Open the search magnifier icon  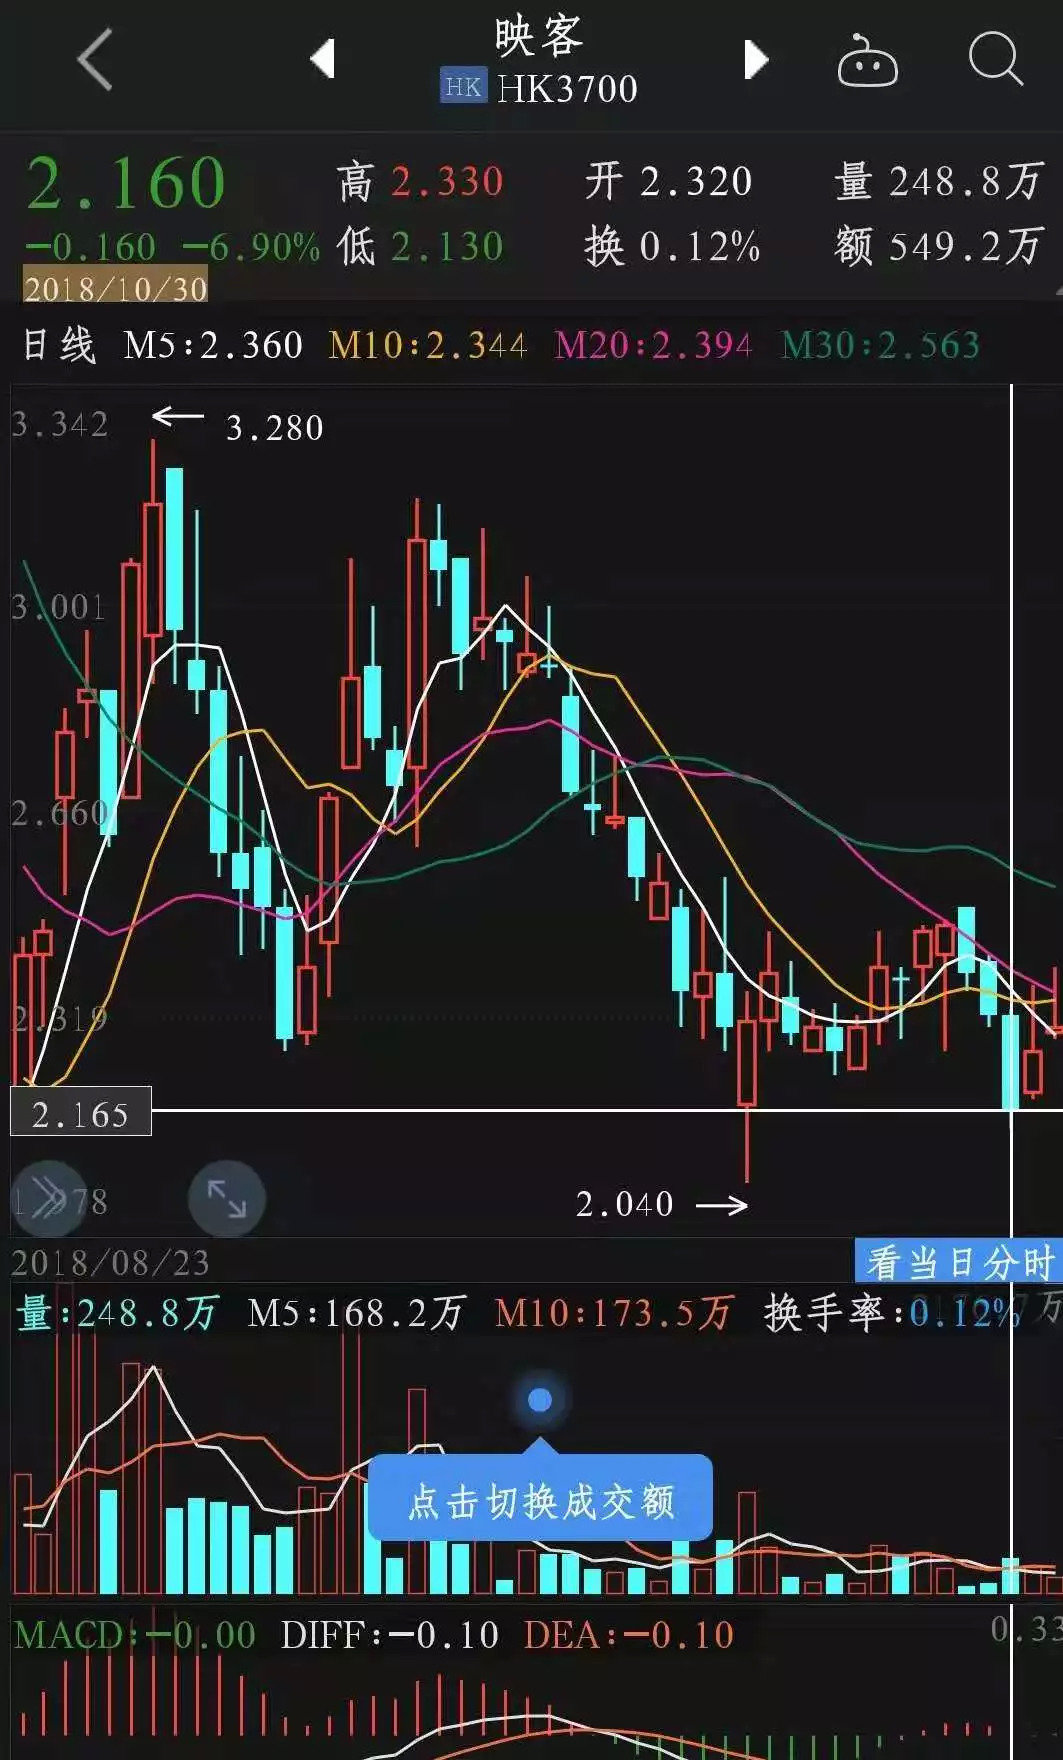coord(996,59)
